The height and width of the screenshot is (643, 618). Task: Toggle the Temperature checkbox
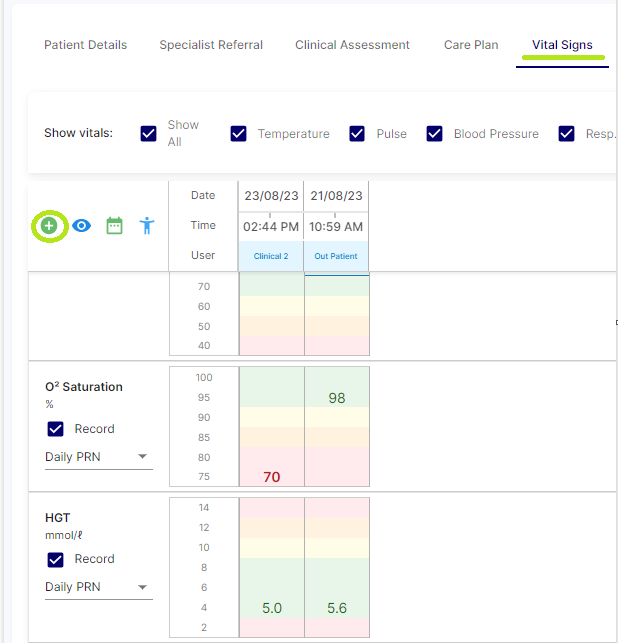pos(239,134)
